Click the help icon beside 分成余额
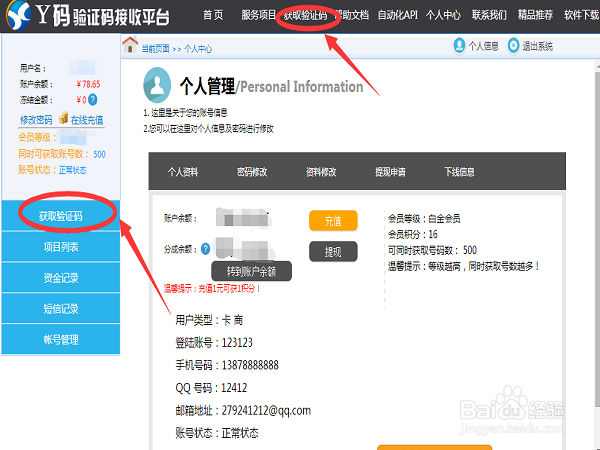 pyautogui.click(x=205, y=249)
